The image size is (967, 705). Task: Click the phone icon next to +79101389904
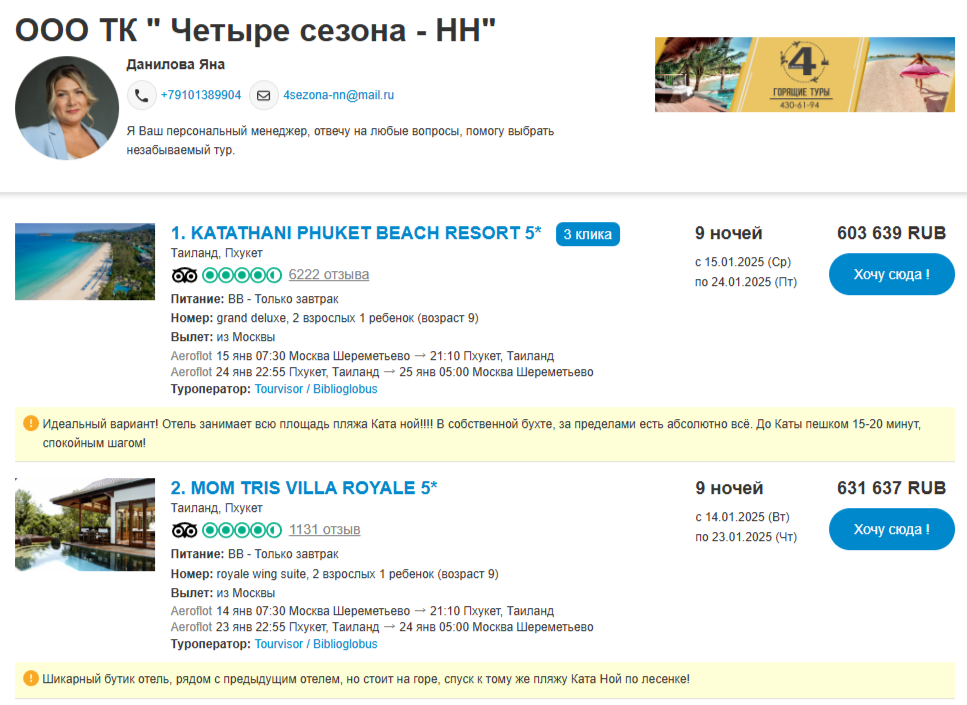point(141,96)
